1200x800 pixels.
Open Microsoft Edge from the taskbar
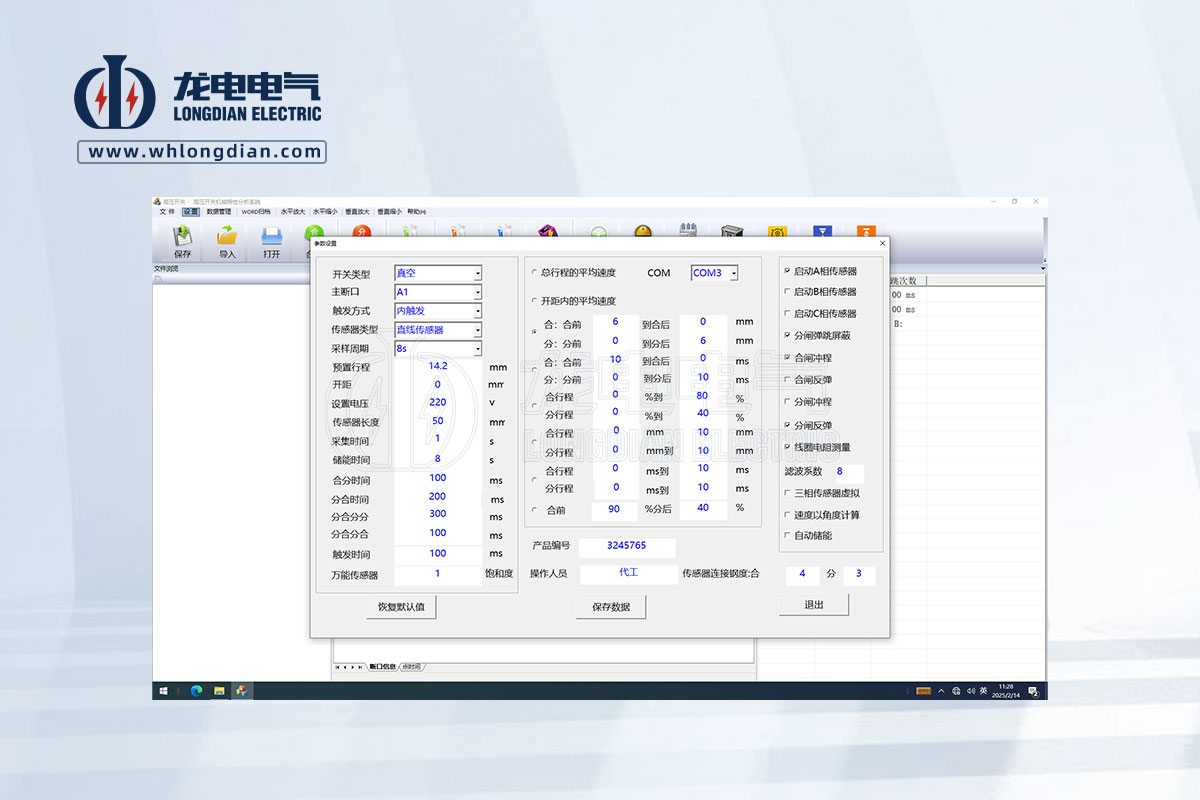[196, 691]
